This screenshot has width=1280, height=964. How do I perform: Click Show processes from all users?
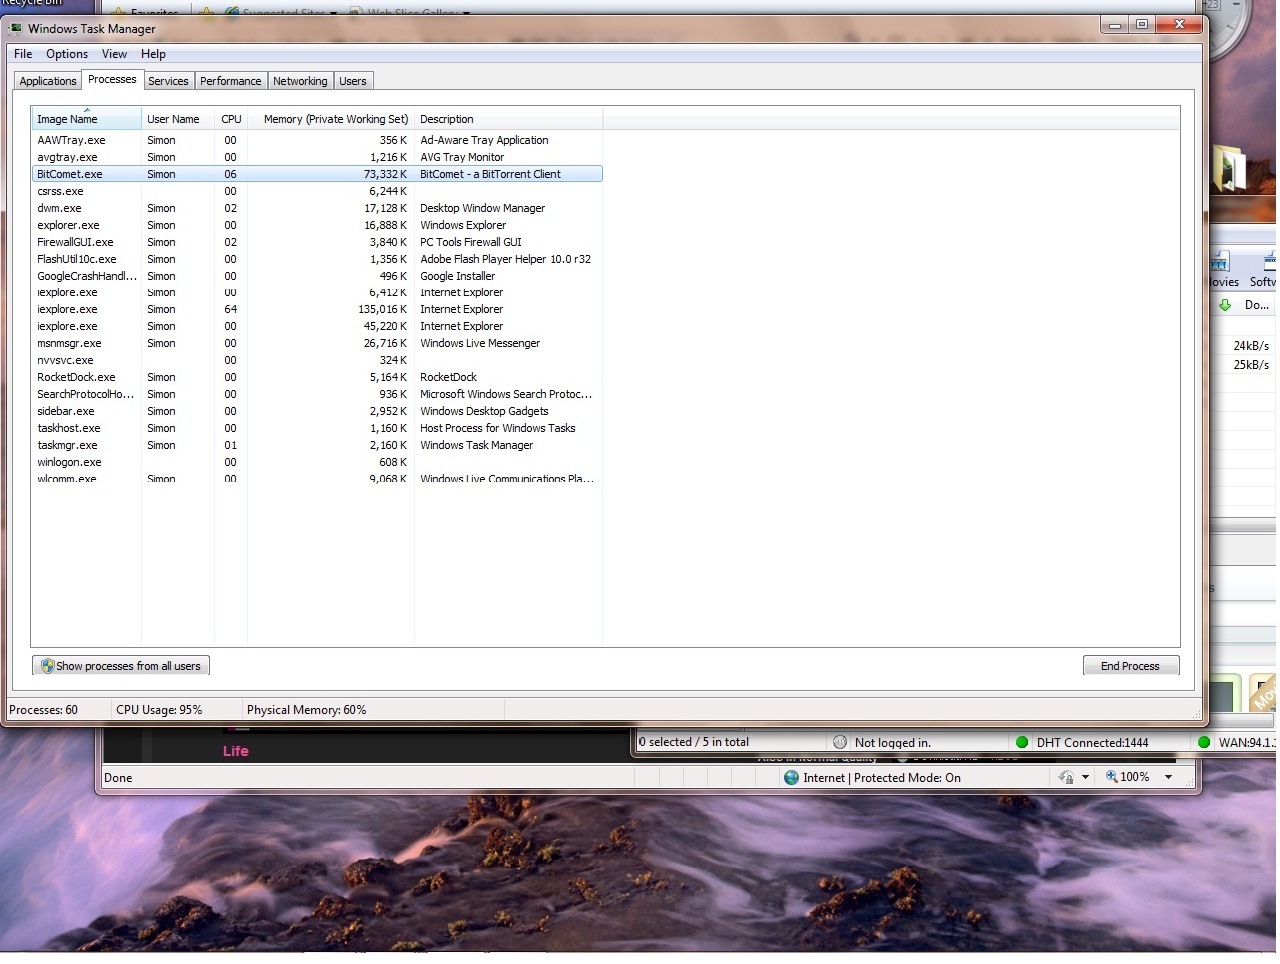click(121, 666)
